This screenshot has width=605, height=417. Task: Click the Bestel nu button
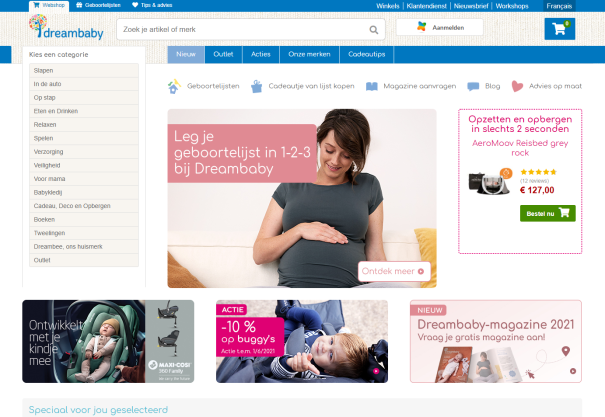(548, 213)
